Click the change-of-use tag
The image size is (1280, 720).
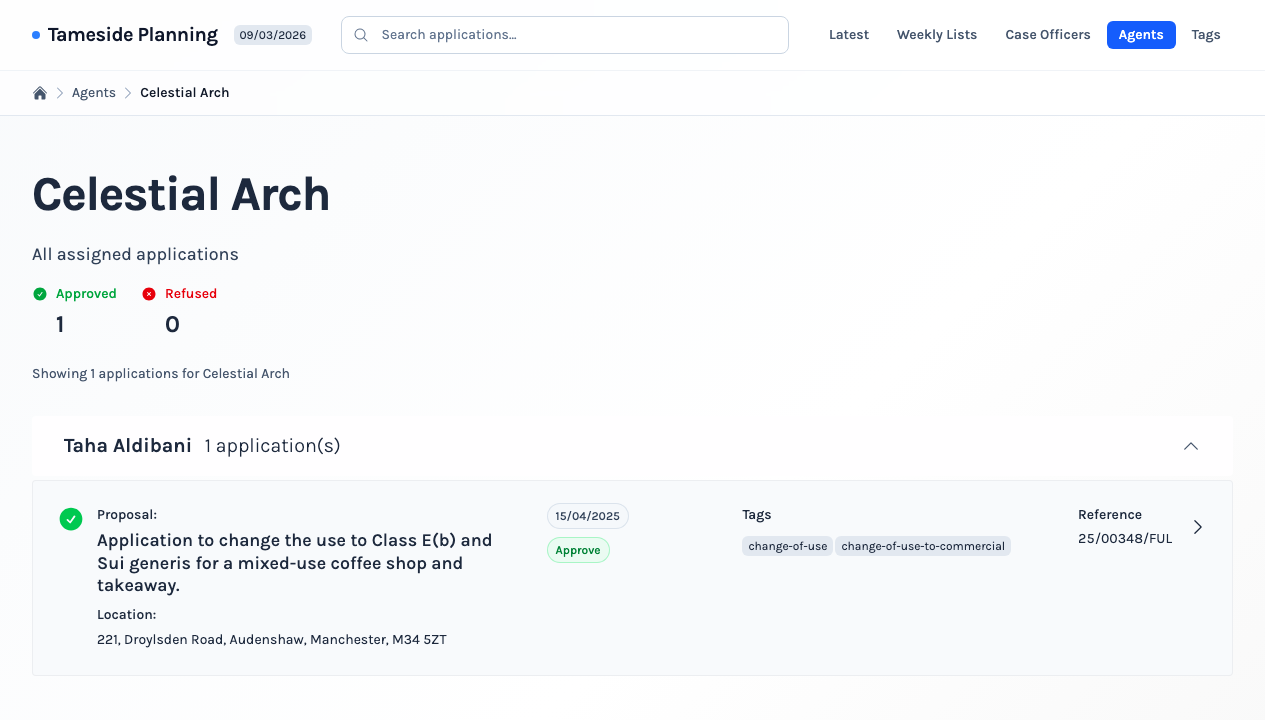coord(787,546)
